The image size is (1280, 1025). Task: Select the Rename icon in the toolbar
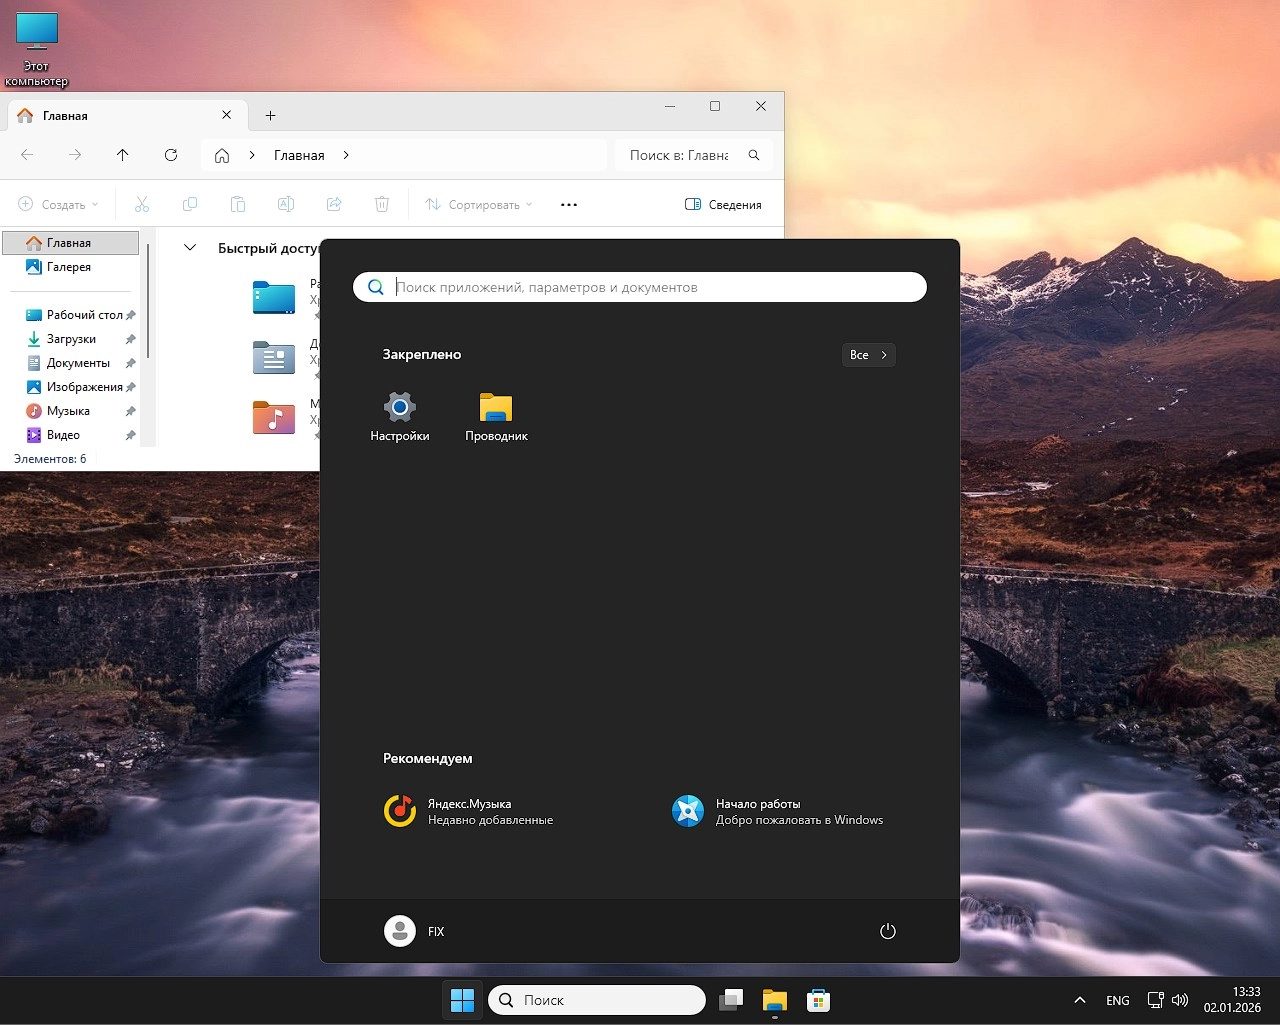pos(286,204)
